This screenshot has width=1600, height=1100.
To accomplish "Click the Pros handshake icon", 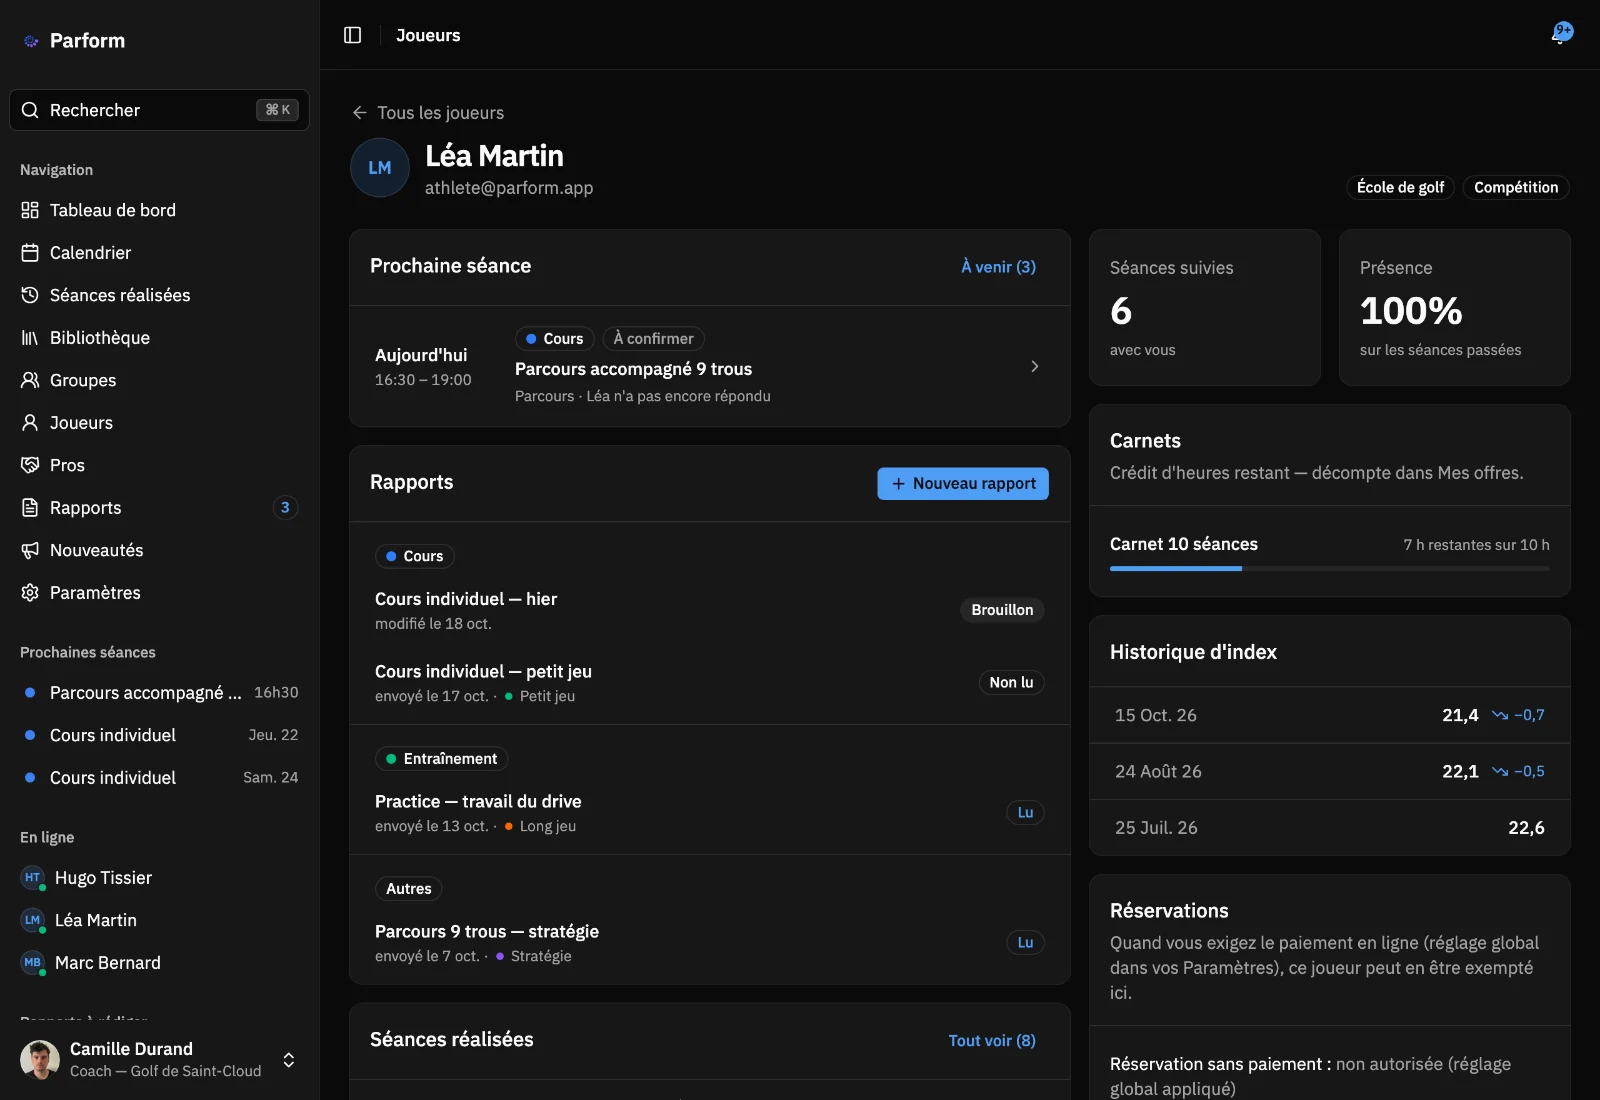I will click(x=30, y=465).
